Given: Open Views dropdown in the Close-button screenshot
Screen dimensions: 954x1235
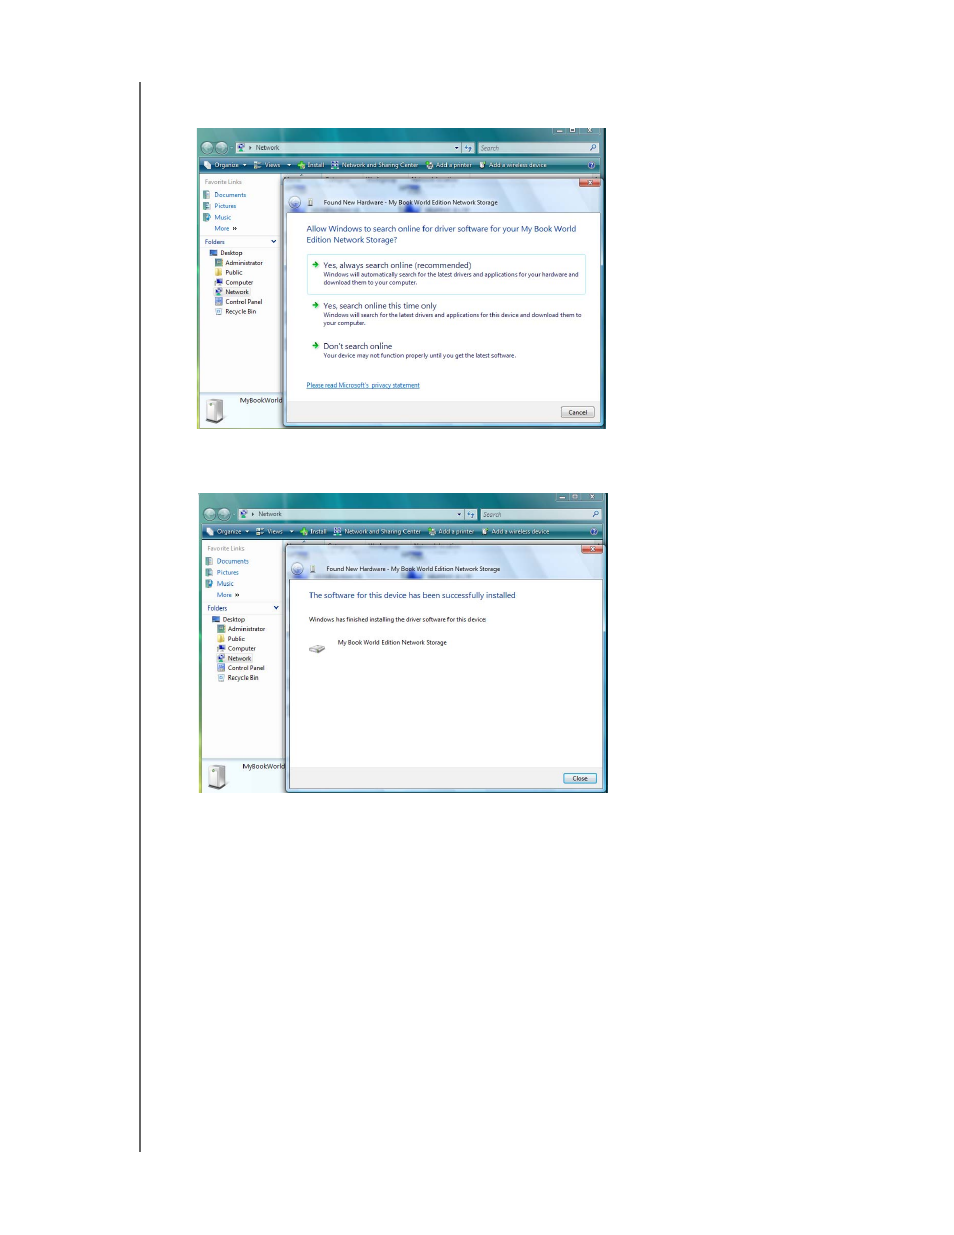Looking at the screenshot, I should 274,531.
